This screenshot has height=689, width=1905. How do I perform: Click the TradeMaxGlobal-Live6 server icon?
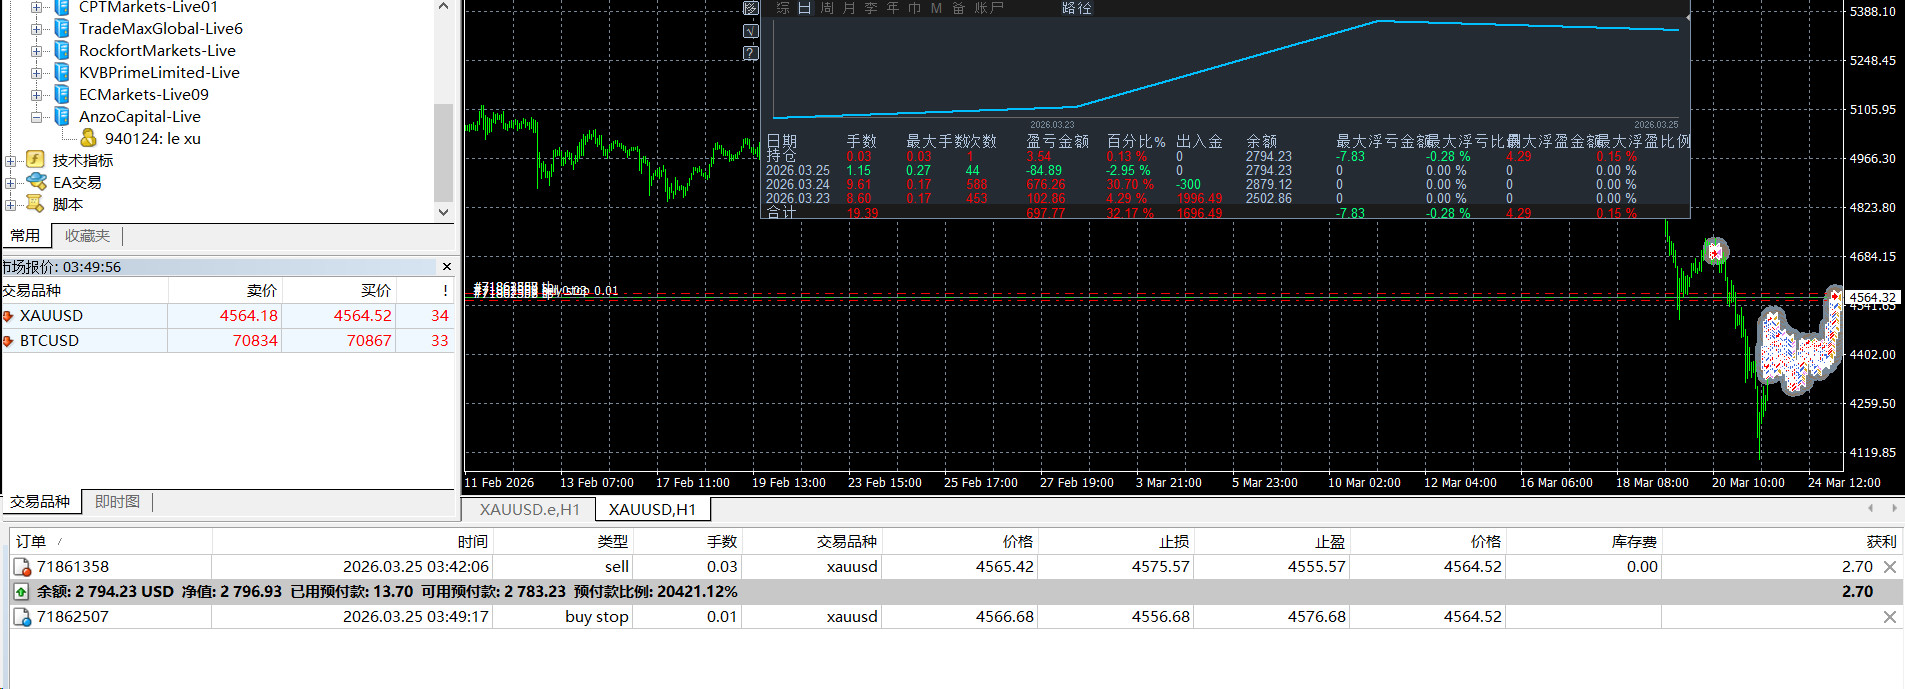click(62, 28)
